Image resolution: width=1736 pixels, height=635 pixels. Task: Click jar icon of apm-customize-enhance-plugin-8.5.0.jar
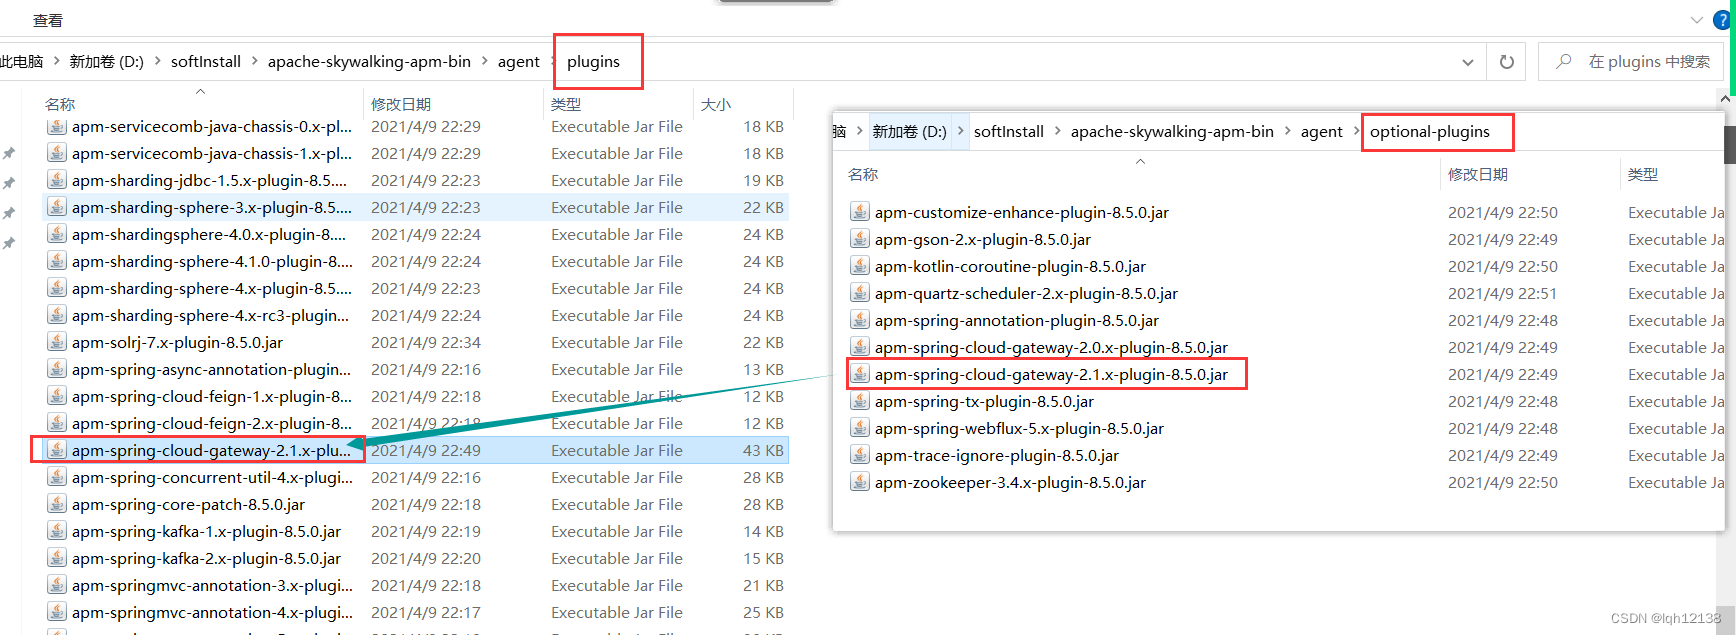point(860,212)
